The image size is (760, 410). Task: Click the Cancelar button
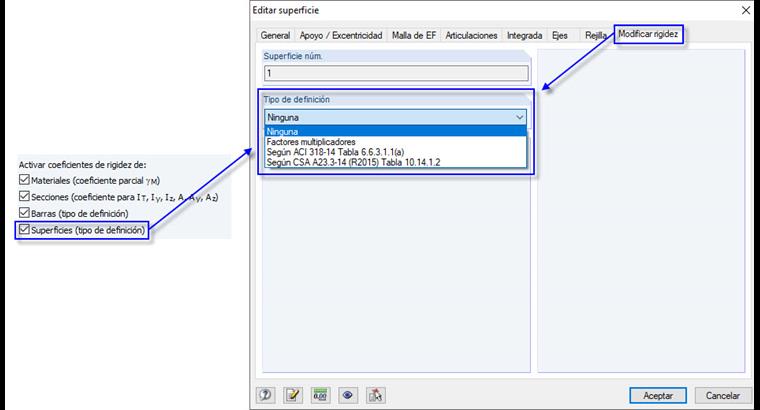723,395
